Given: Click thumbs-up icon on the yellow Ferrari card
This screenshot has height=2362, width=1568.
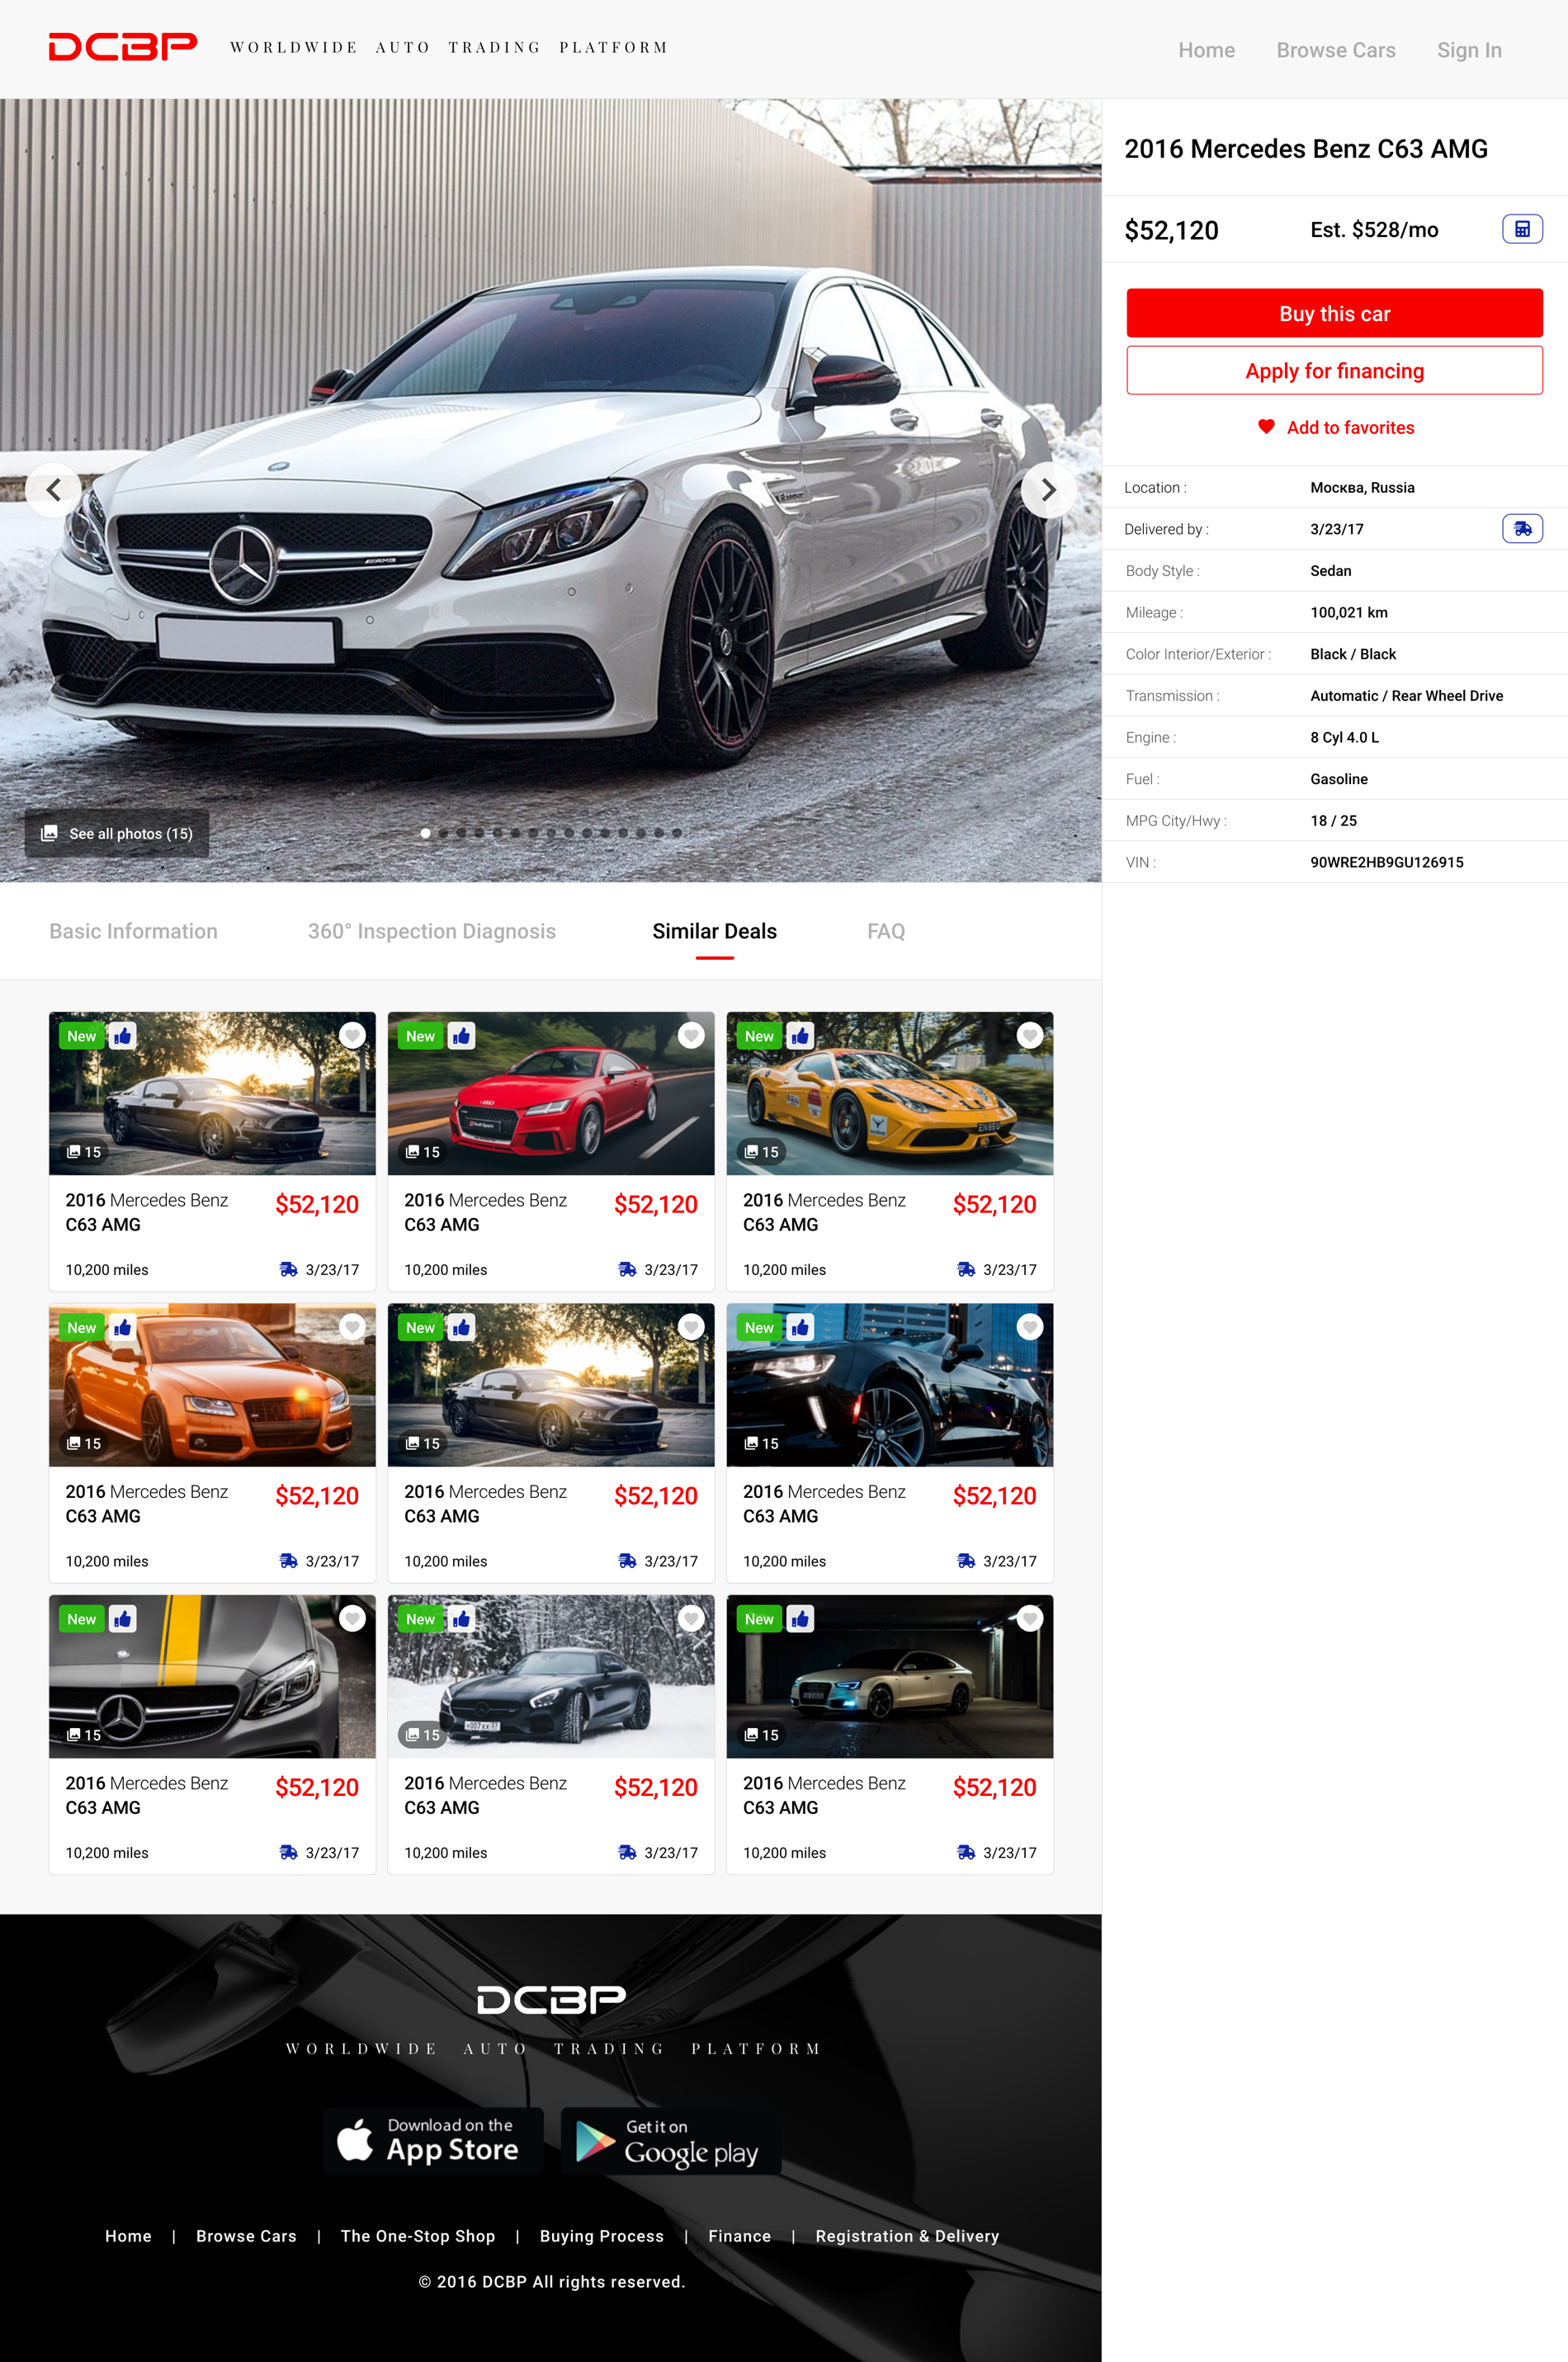Looking at the screenshot, I should click(x=800, y=1036).
